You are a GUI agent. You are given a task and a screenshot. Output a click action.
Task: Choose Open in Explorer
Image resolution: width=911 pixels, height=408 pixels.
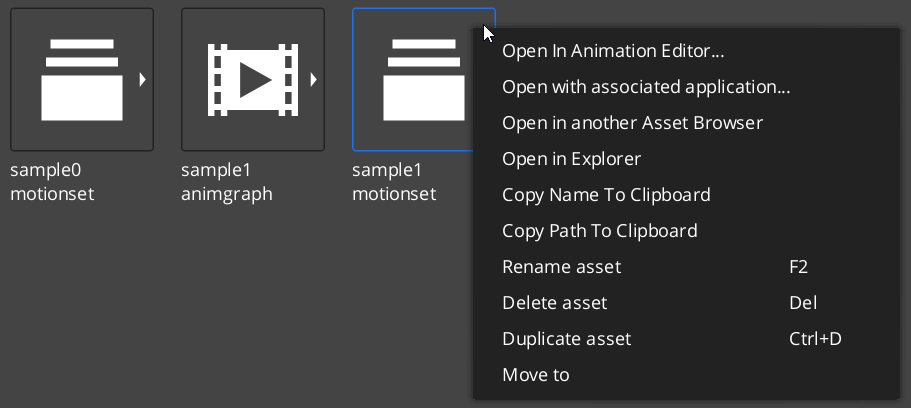[x=571, y=159]
